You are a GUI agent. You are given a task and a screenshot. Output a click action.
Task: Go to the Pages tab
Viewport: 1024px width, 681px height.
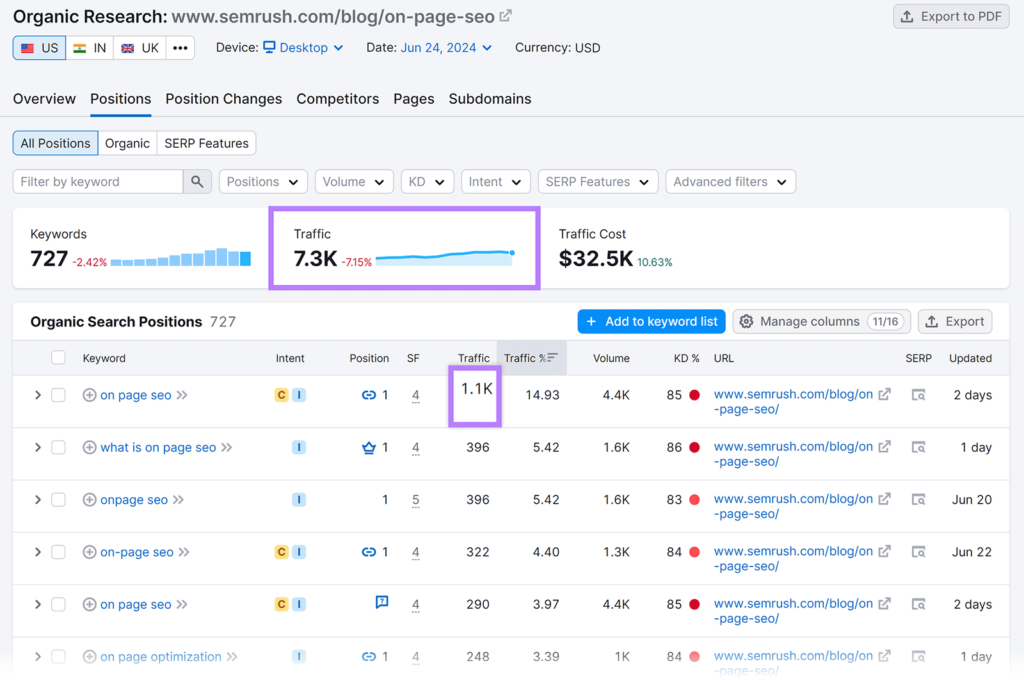pyautogui.click(x=413, y=99)
